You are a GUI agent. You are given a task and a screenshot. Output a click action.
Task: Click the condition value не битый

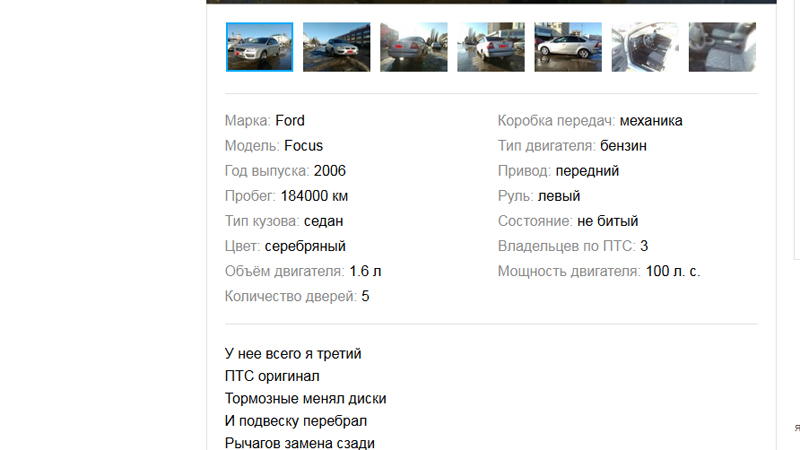(x=607, y=221)
